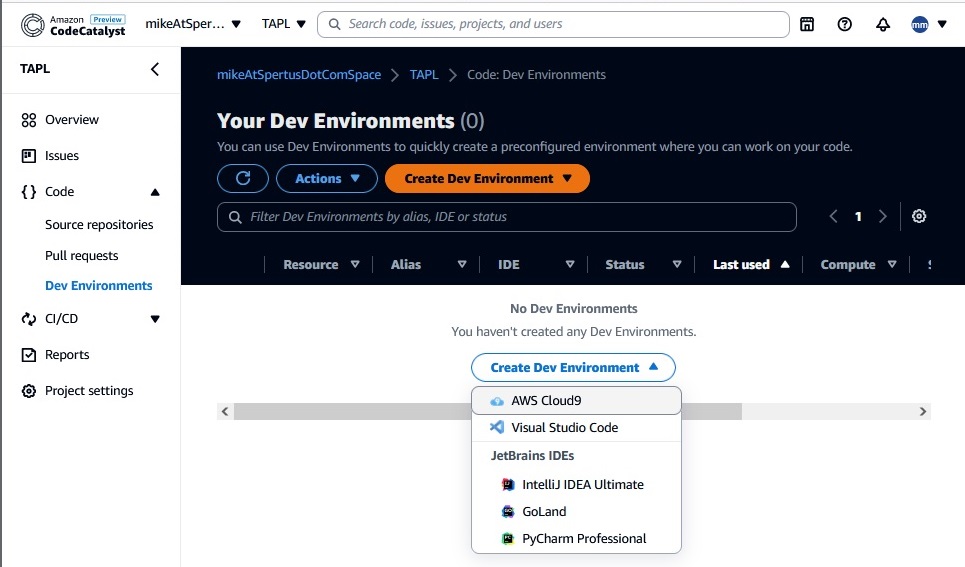Click the mm user avatar
The image size is (965, 567).
919,24
